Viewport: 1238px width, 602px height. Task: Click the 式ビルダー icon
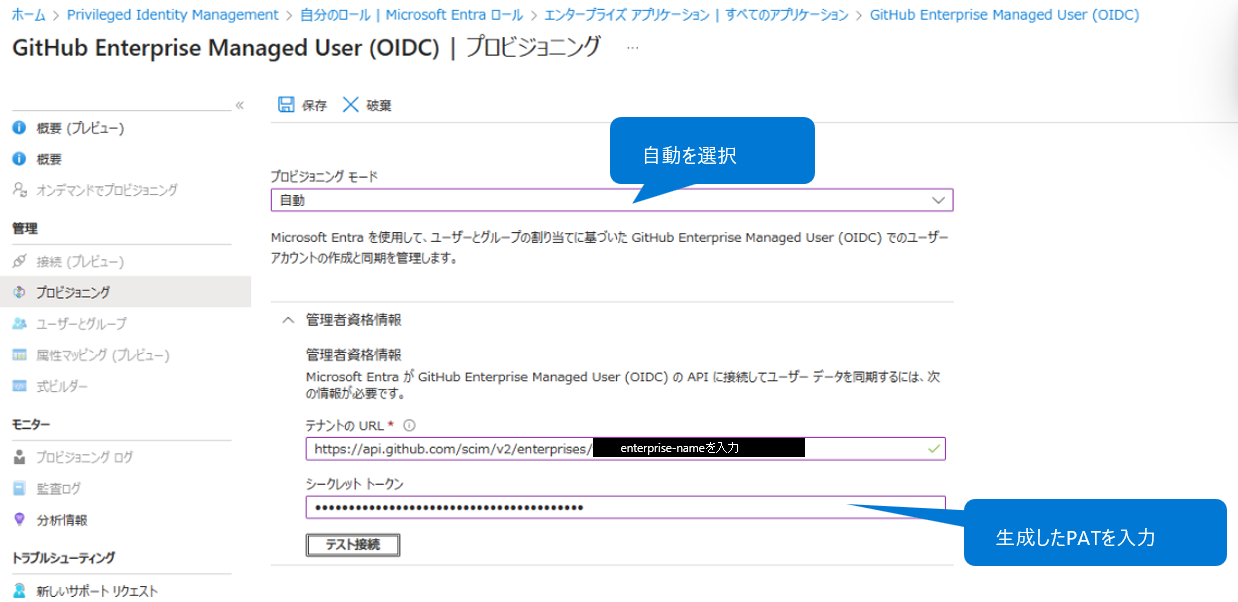(19, 386)
